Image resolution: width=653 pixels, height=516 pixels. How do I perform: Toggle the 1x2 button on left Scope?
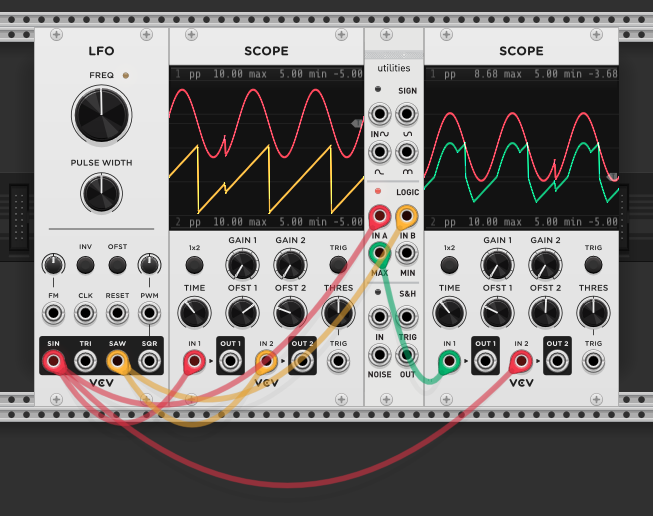pyautogui.click(x=194, y=265)
